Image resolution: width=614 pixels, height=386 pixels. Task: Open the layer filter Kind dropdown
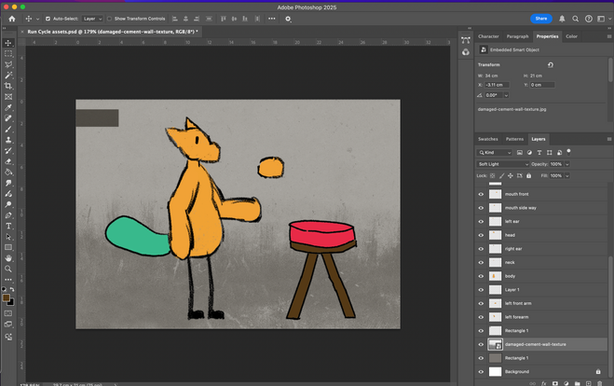click(x=495, y=153)
